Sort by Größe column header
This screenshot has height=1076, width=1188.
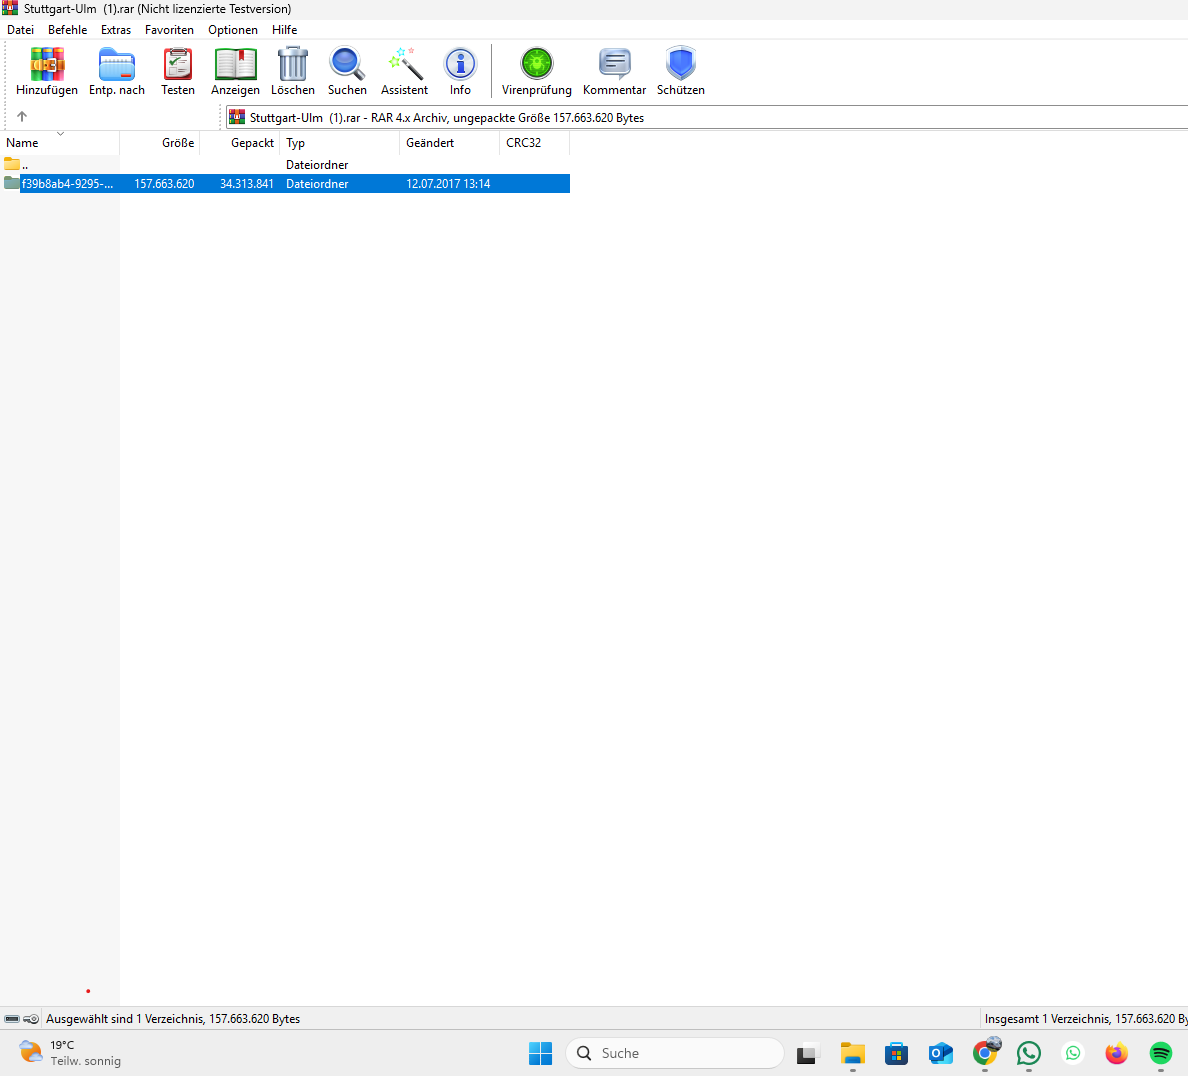pyautogui.click(x=160, y=142)
